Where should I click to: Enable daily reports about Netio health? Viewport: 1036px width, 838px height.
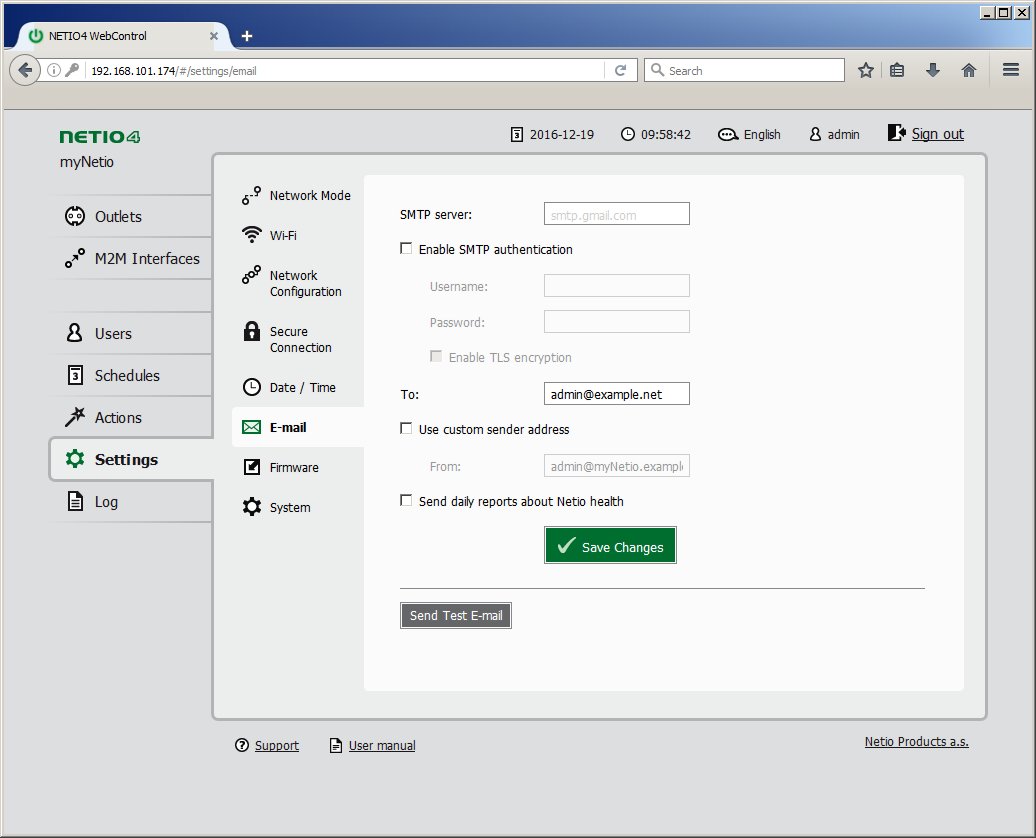tap(406, 501)
